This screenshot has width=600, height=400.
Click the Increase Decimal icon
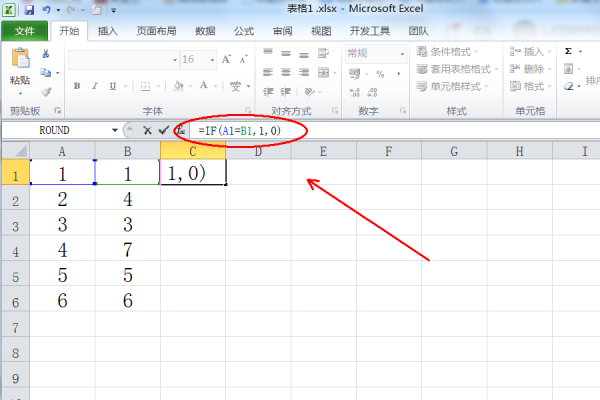[354, 92]
